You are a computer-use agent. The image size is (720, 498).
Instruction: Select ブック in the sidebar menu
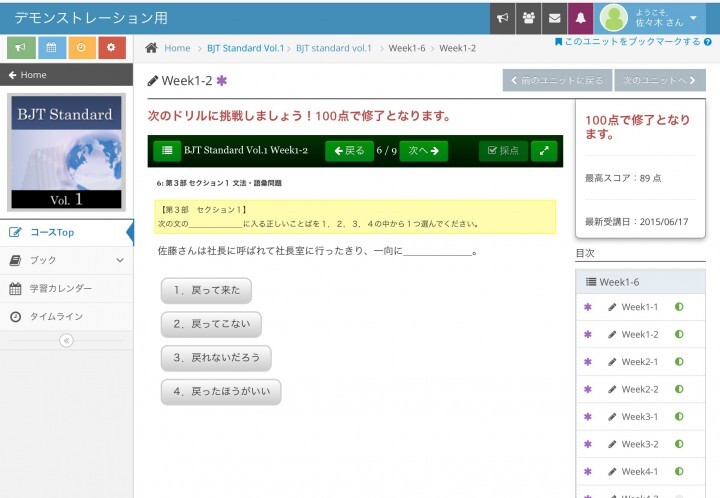(x=67, y=260)
